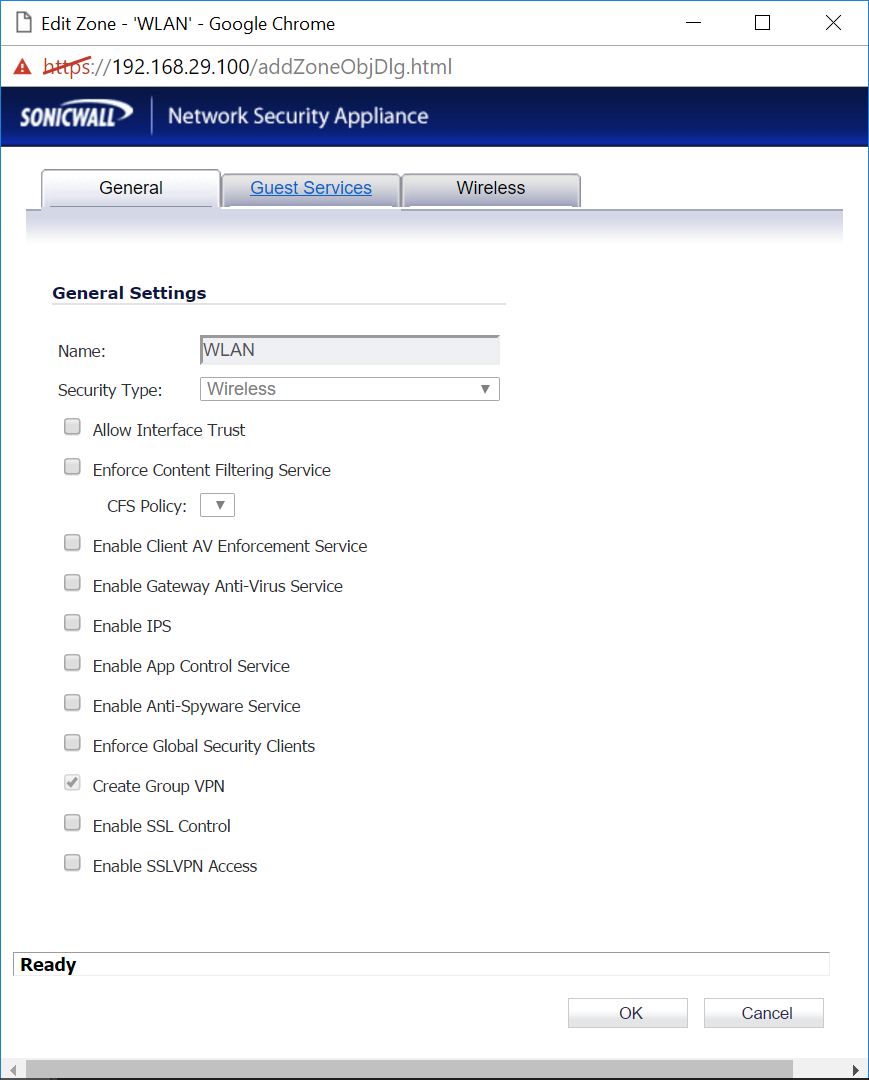
Task: Check Enforce Content Filtering Service
Action: [x=71, y=466]
